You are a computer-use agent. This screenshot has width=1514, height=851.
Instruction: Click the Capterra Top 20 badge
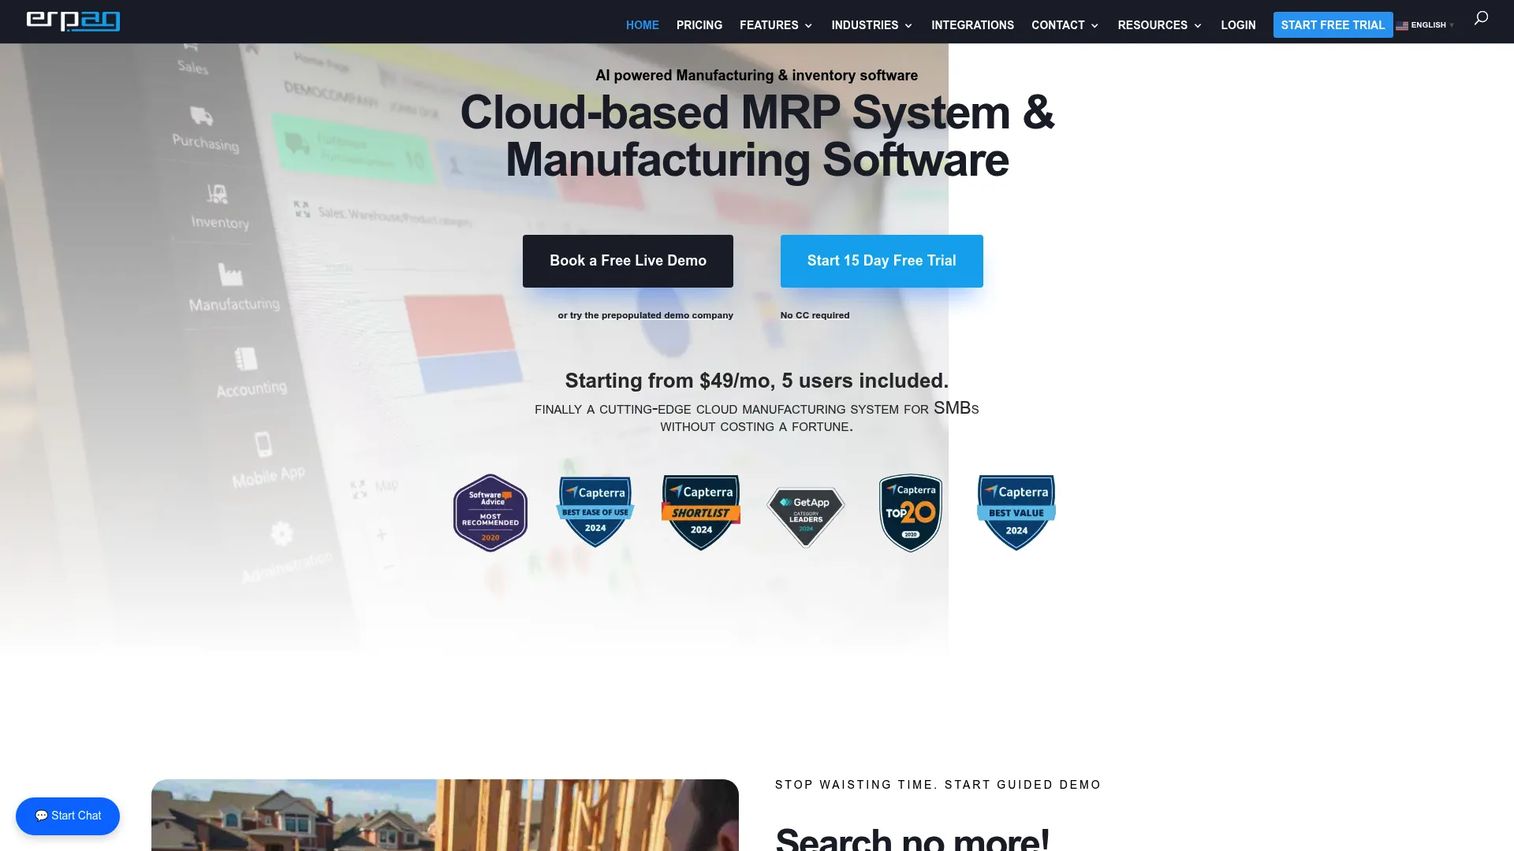coord(910,513)
